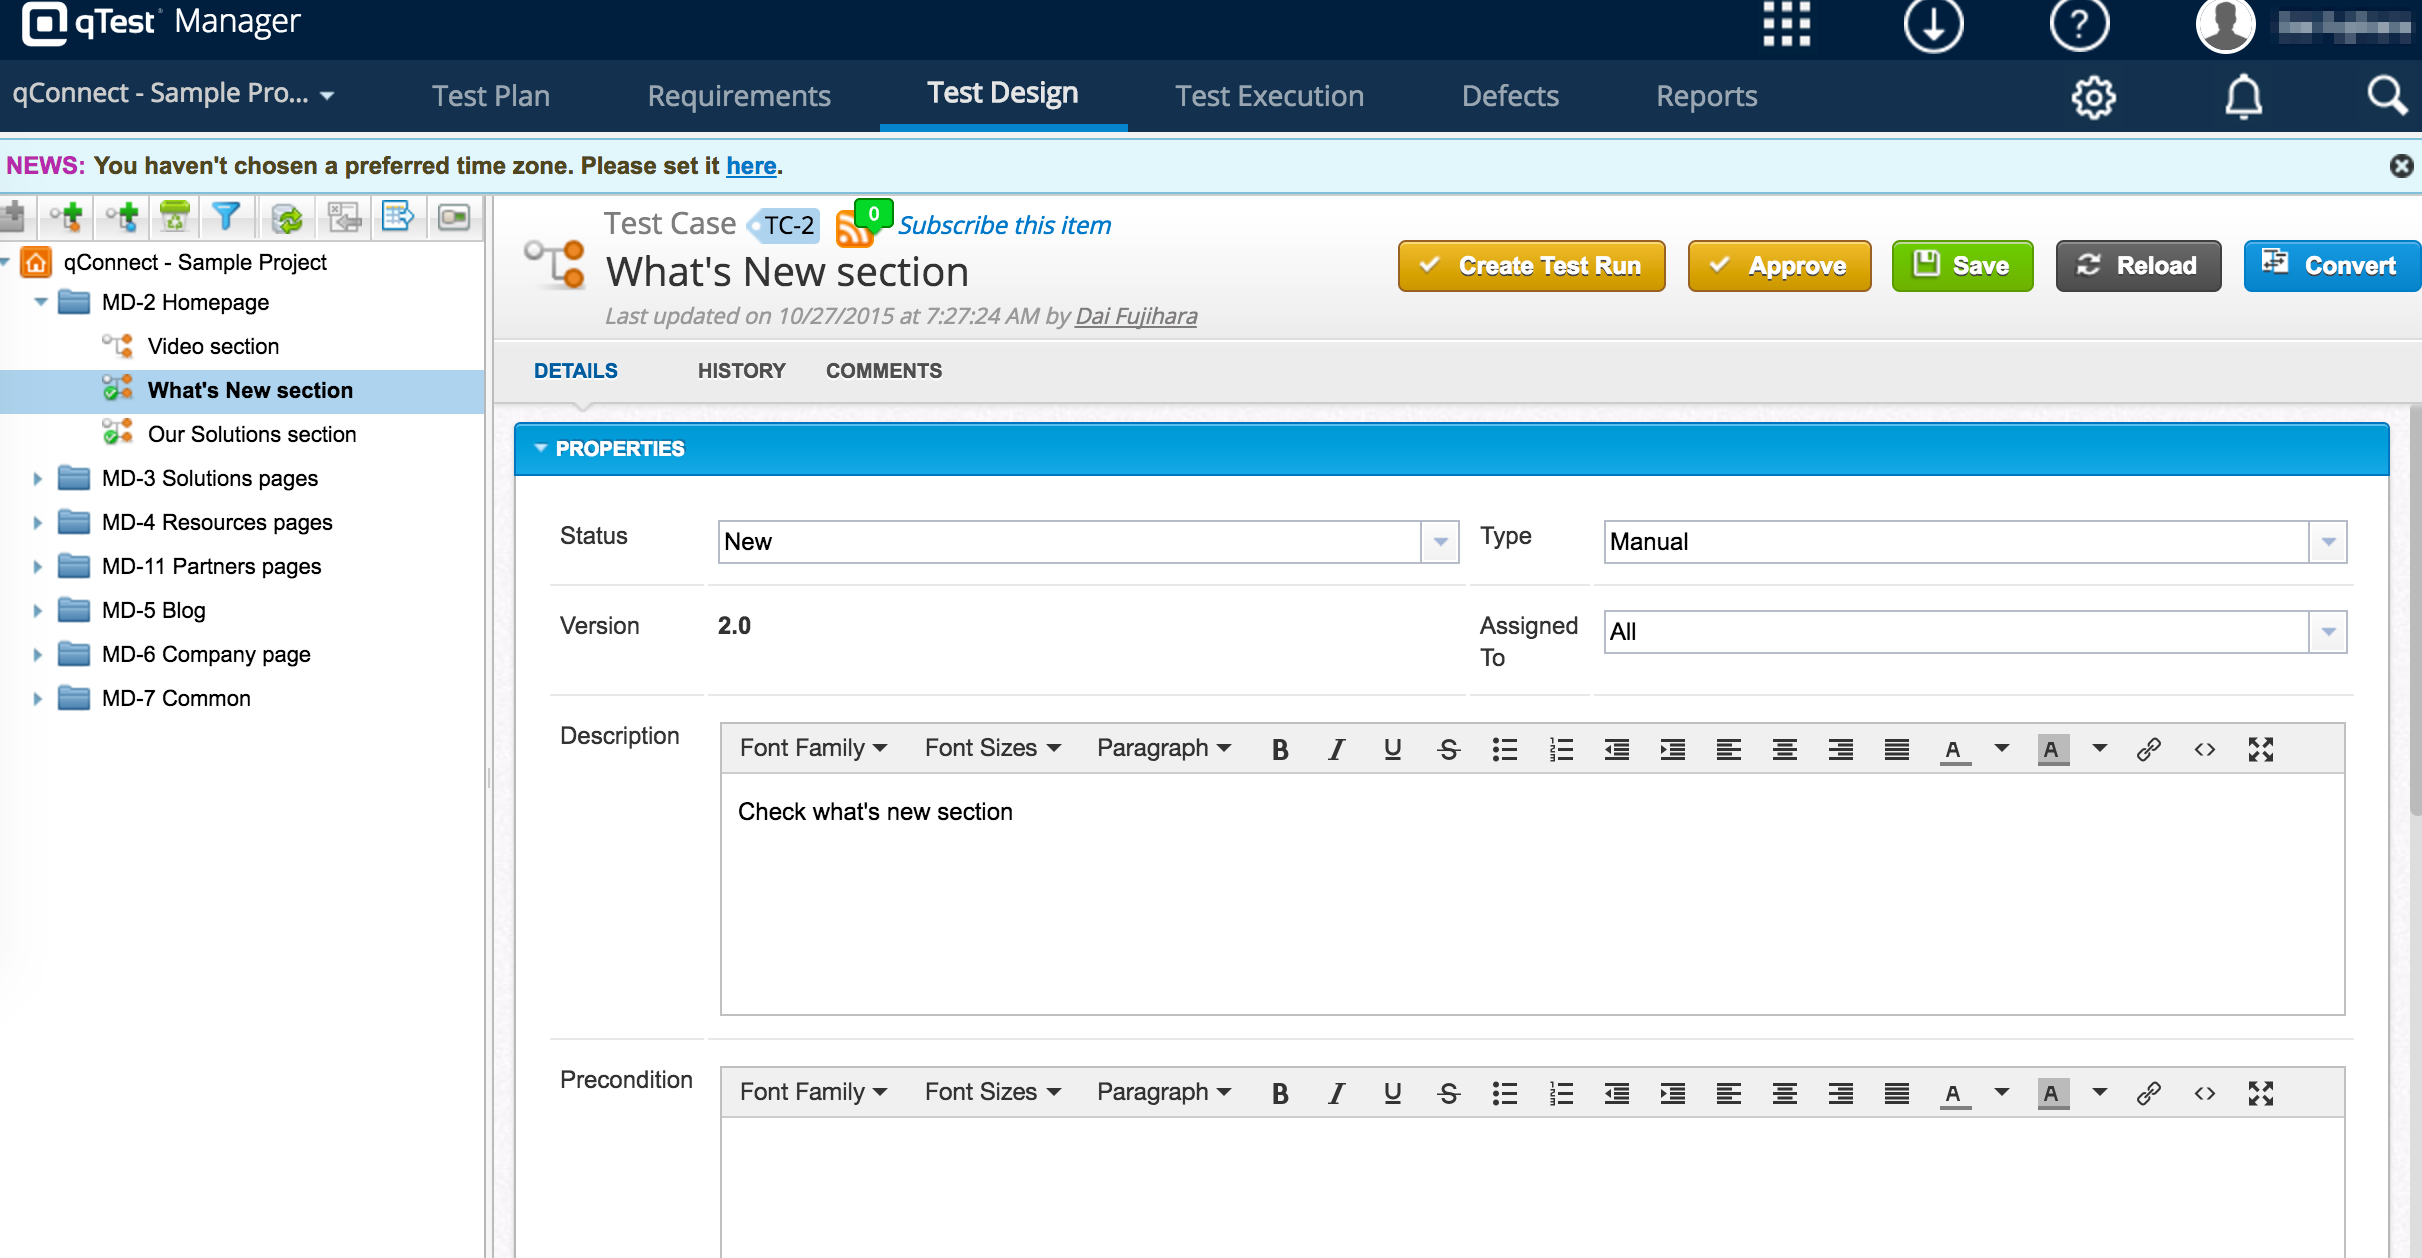This screenshot has width=2422, height=1258.
Task: Click the export test cases icon
Action: click(x=398, y=216)
